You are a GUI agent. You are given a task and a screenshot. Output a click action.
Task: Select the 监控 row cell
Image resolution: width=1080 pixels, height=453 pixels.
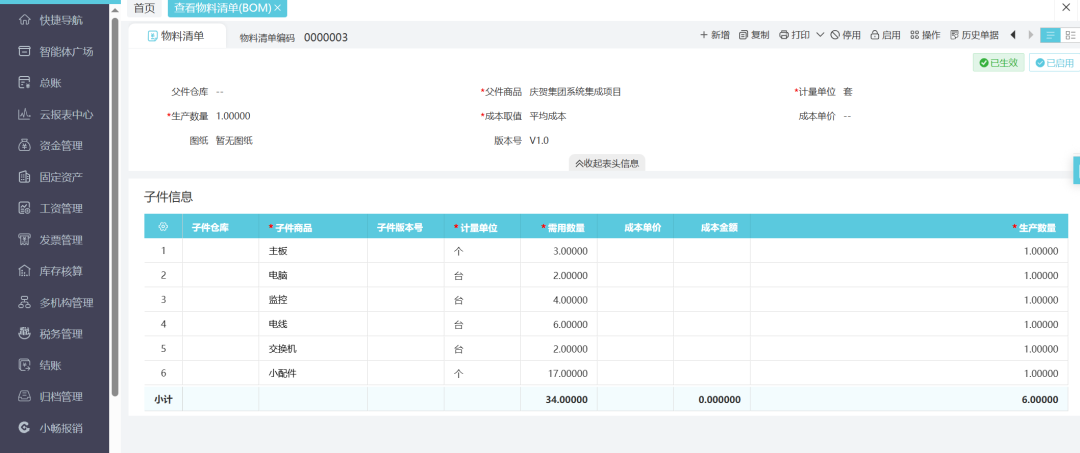click(313, 299)
